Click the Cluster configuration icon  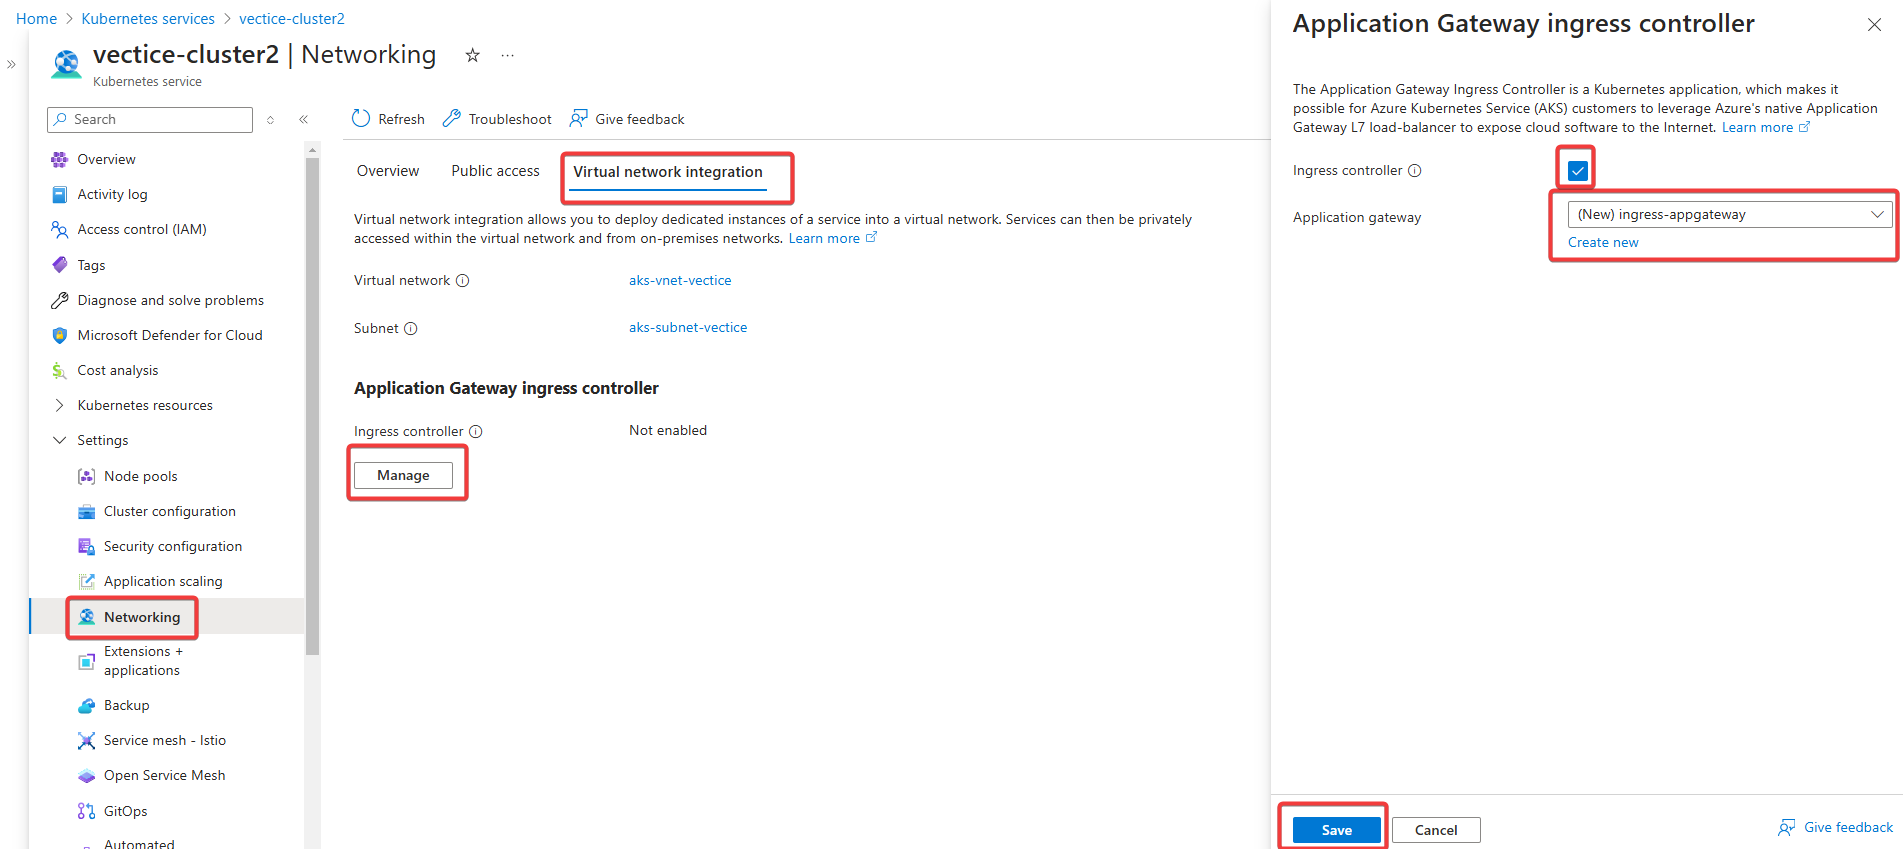click(87, 511)
